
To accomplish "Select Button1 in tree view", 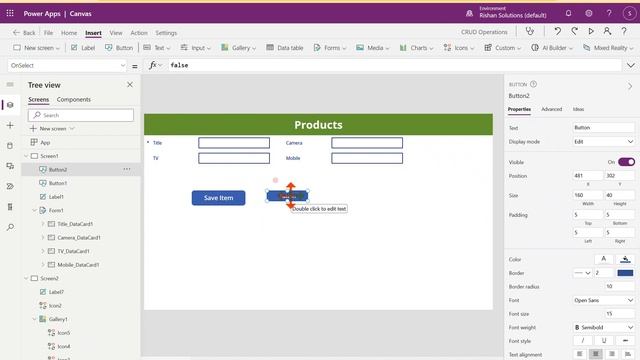I will pos(58,183).
